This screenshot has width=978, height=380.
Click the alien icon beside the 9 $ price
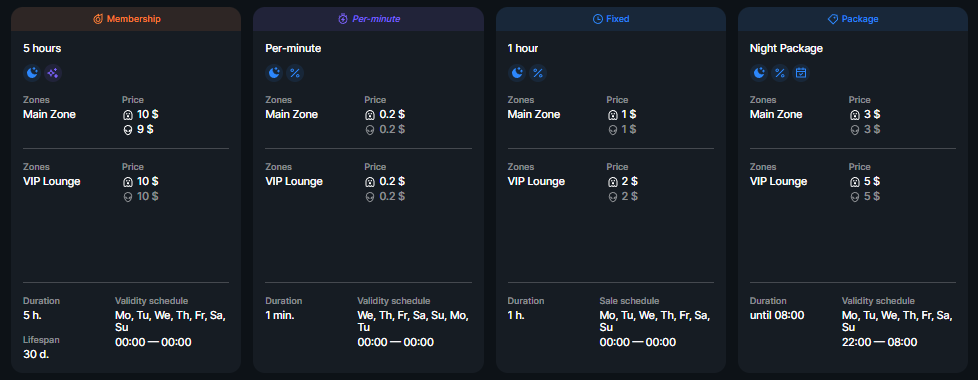click(127, 130)
